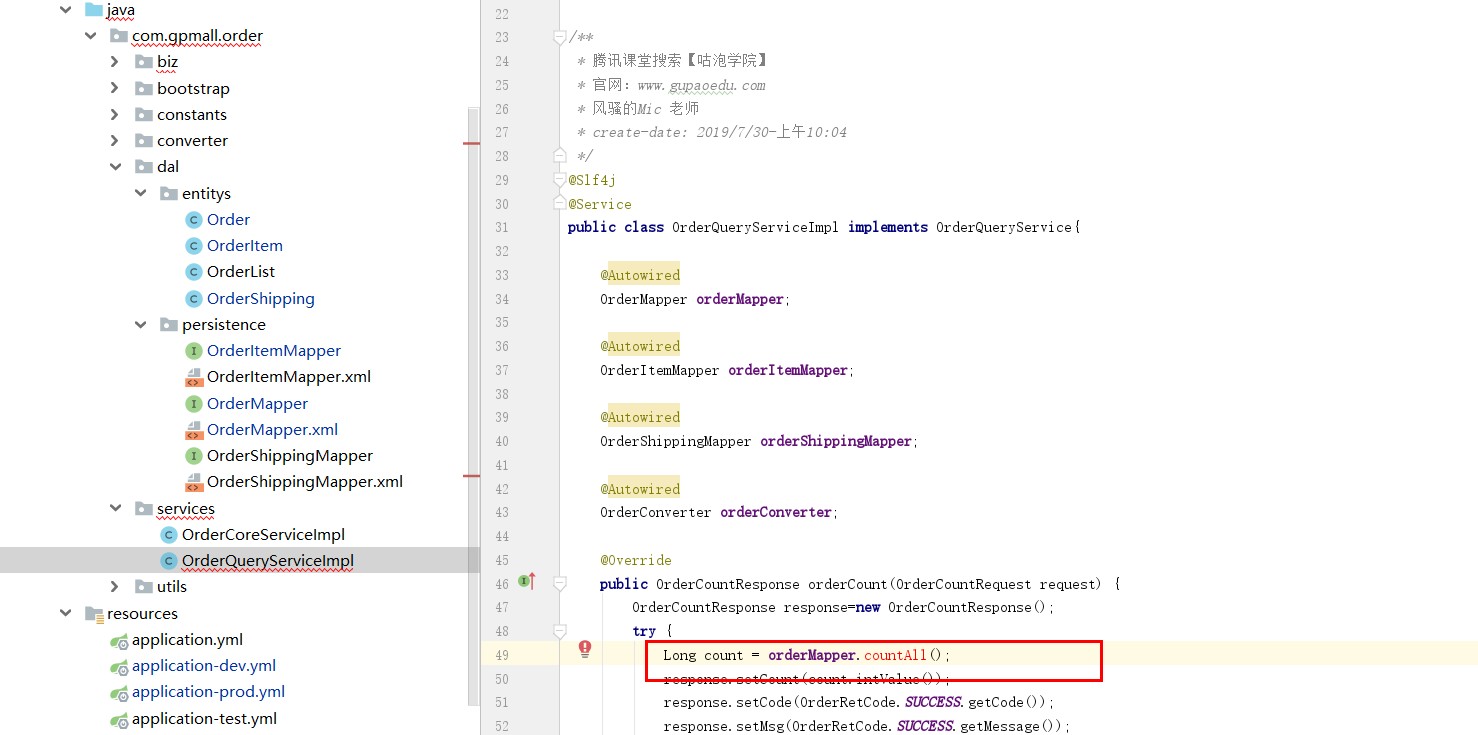Fold the try block at line 48
This screenshot has height=735, width=1478.
coord(560,631)
